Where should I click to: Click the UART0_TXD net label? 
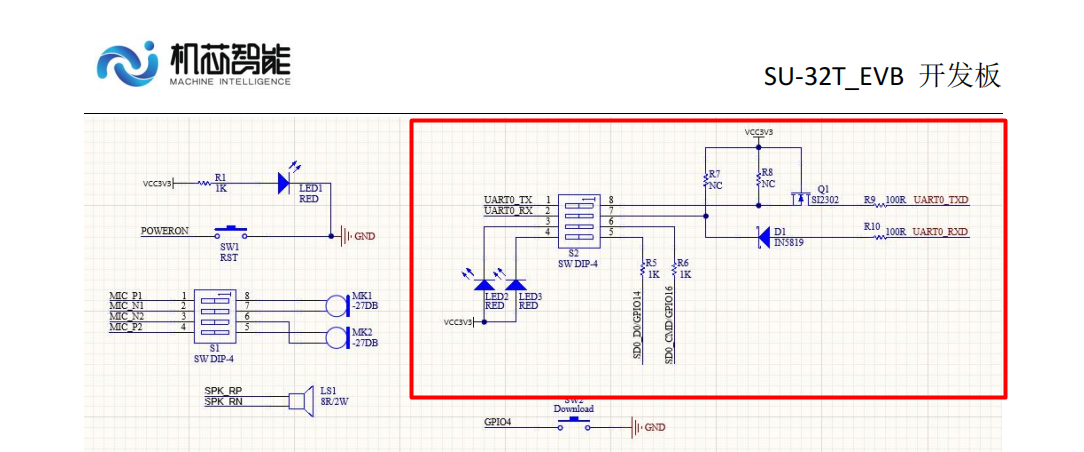pos(940,200)
